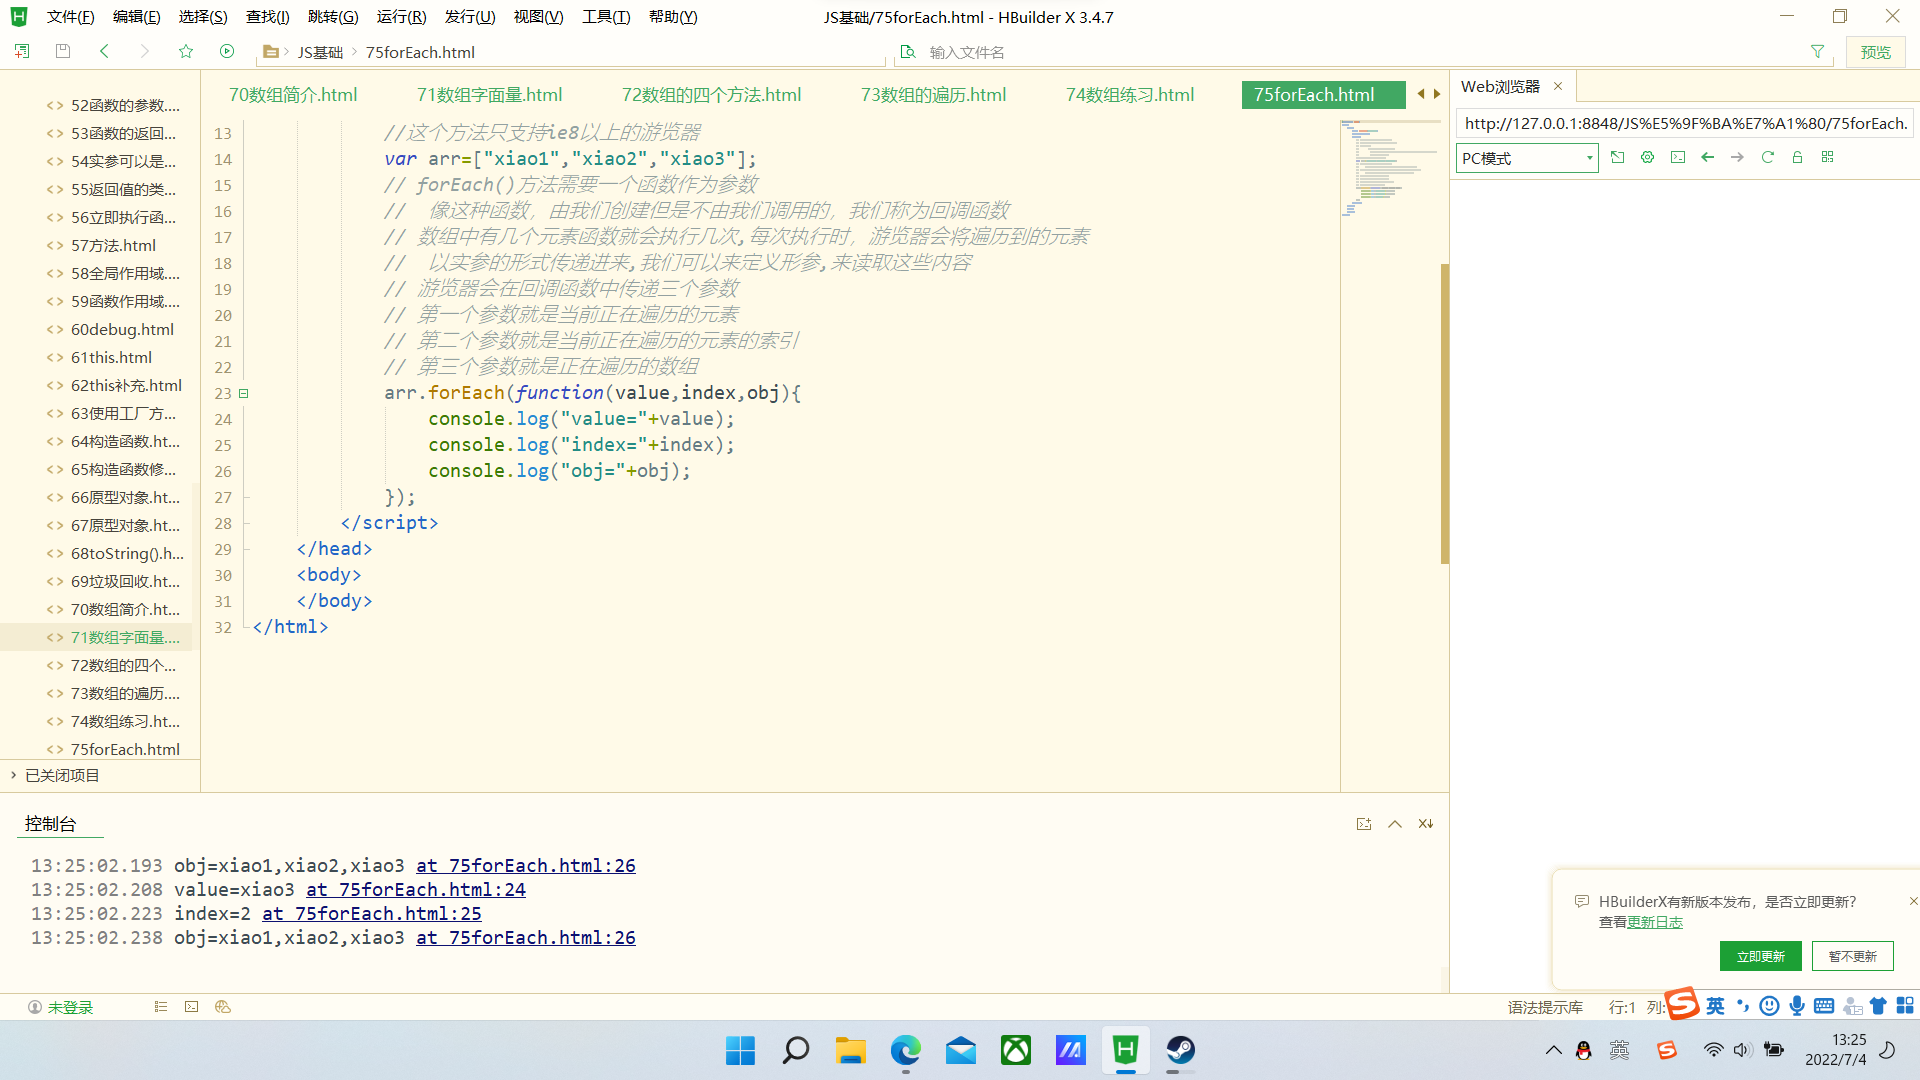Collapse the code fold at line 23
The height and width of the screenshot is (1080, 1920).
(243, 393)
